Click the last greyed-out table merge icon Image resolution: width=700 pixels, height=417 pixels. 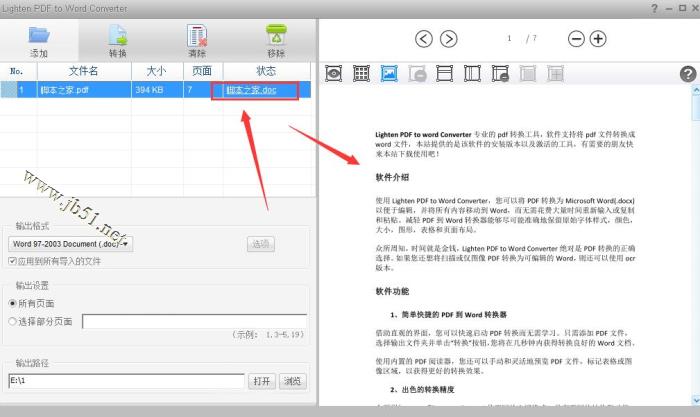[555, 74]
